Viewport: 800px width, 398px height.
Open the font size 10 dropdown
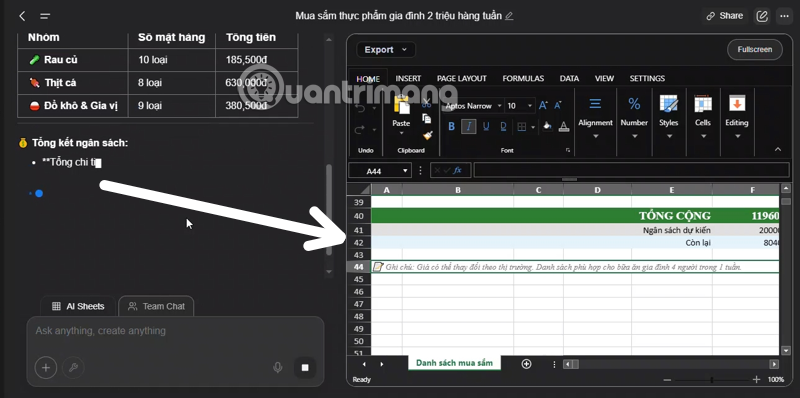coord(530,106)
